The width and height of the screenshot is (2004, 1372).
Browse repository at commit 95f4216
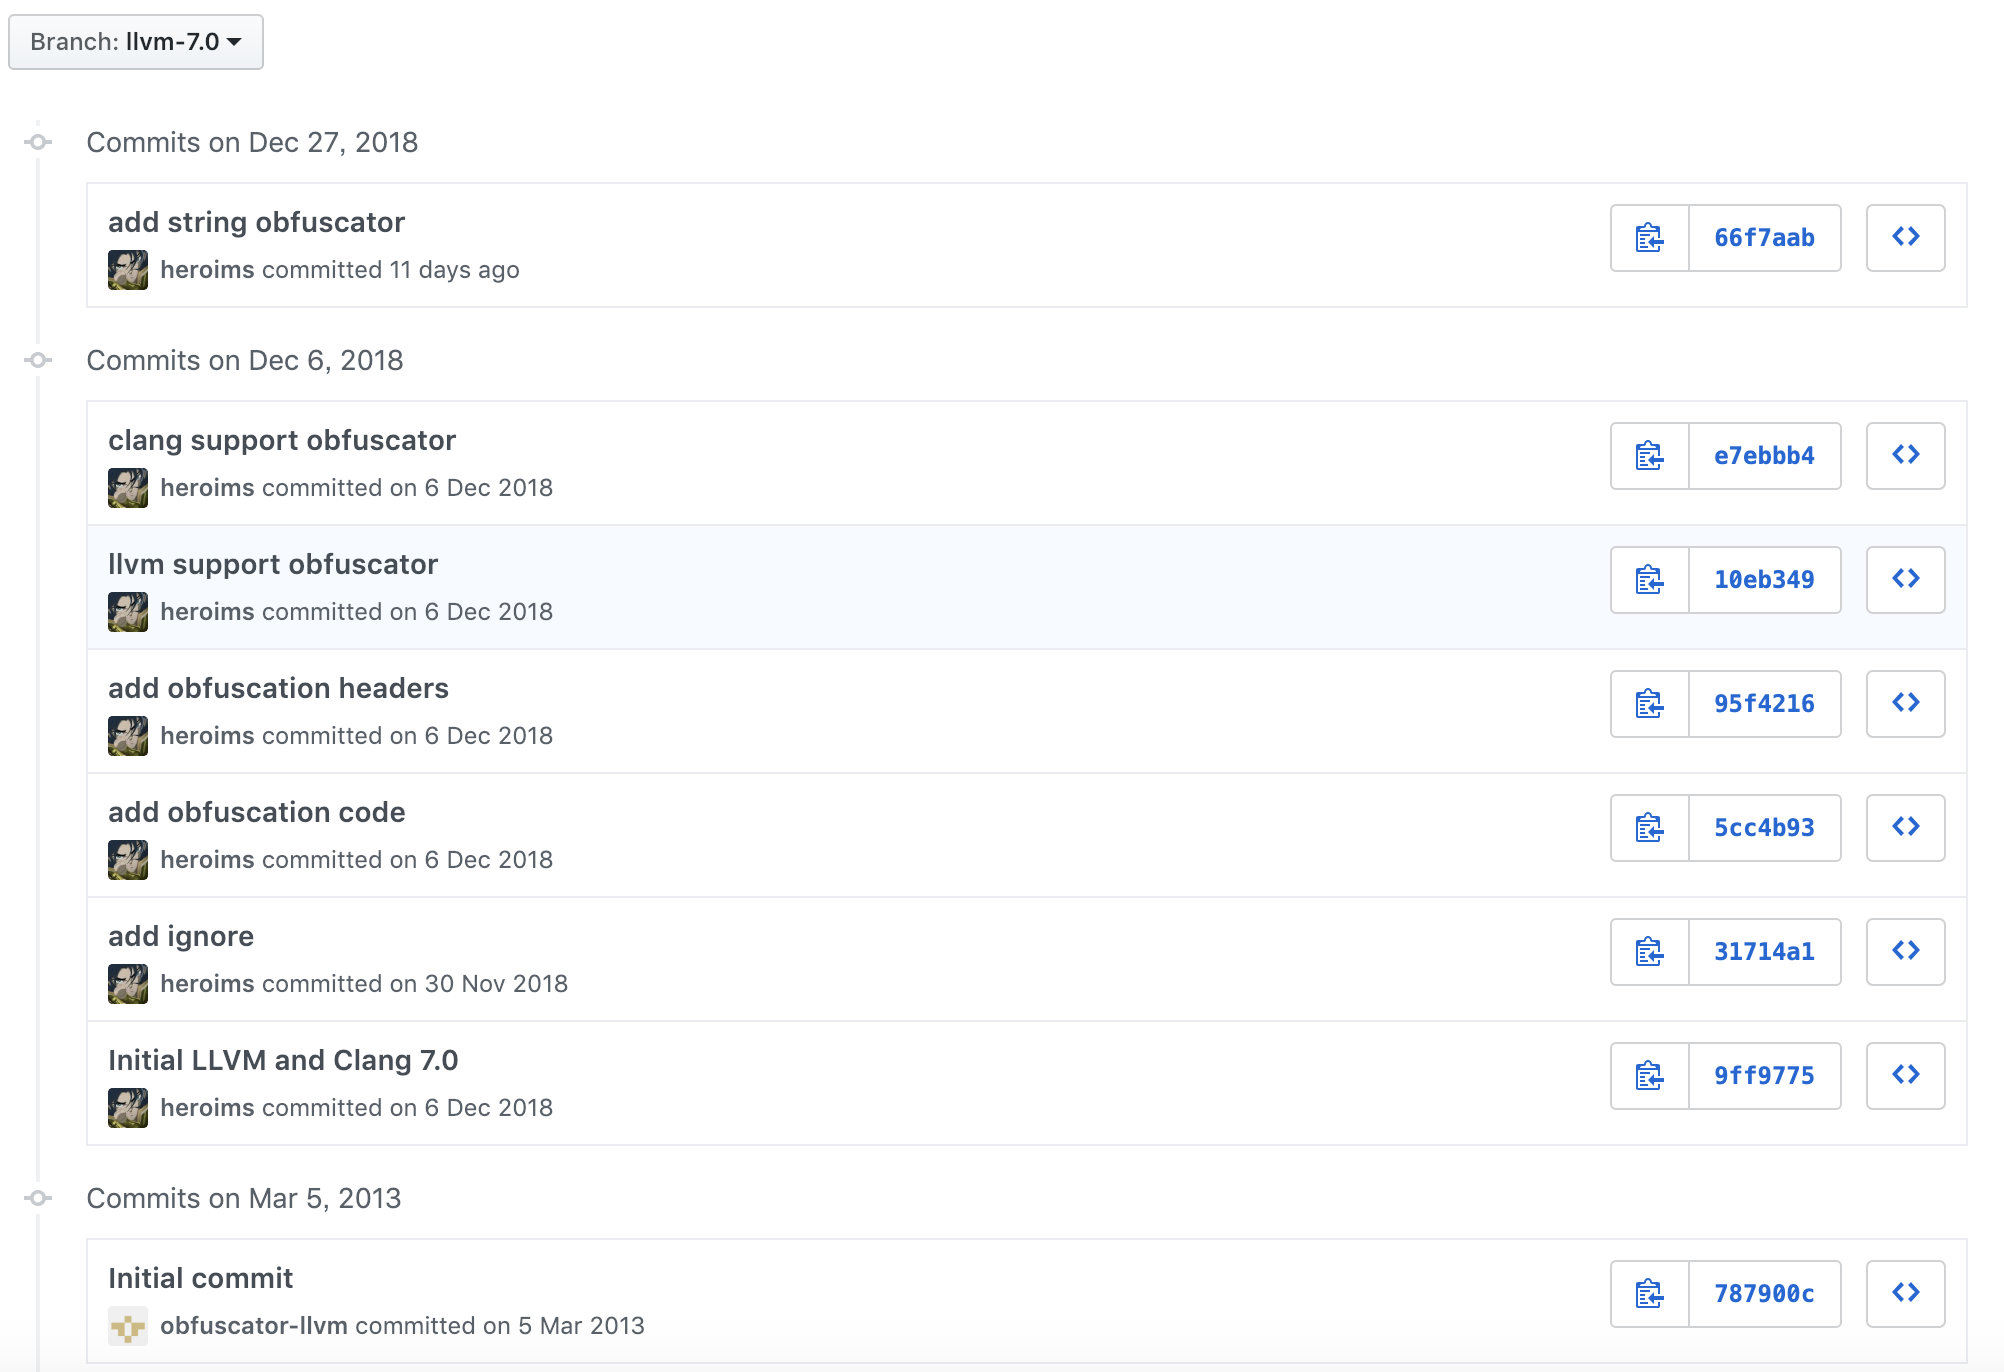pyautogui.click(x=1905, y=704)
